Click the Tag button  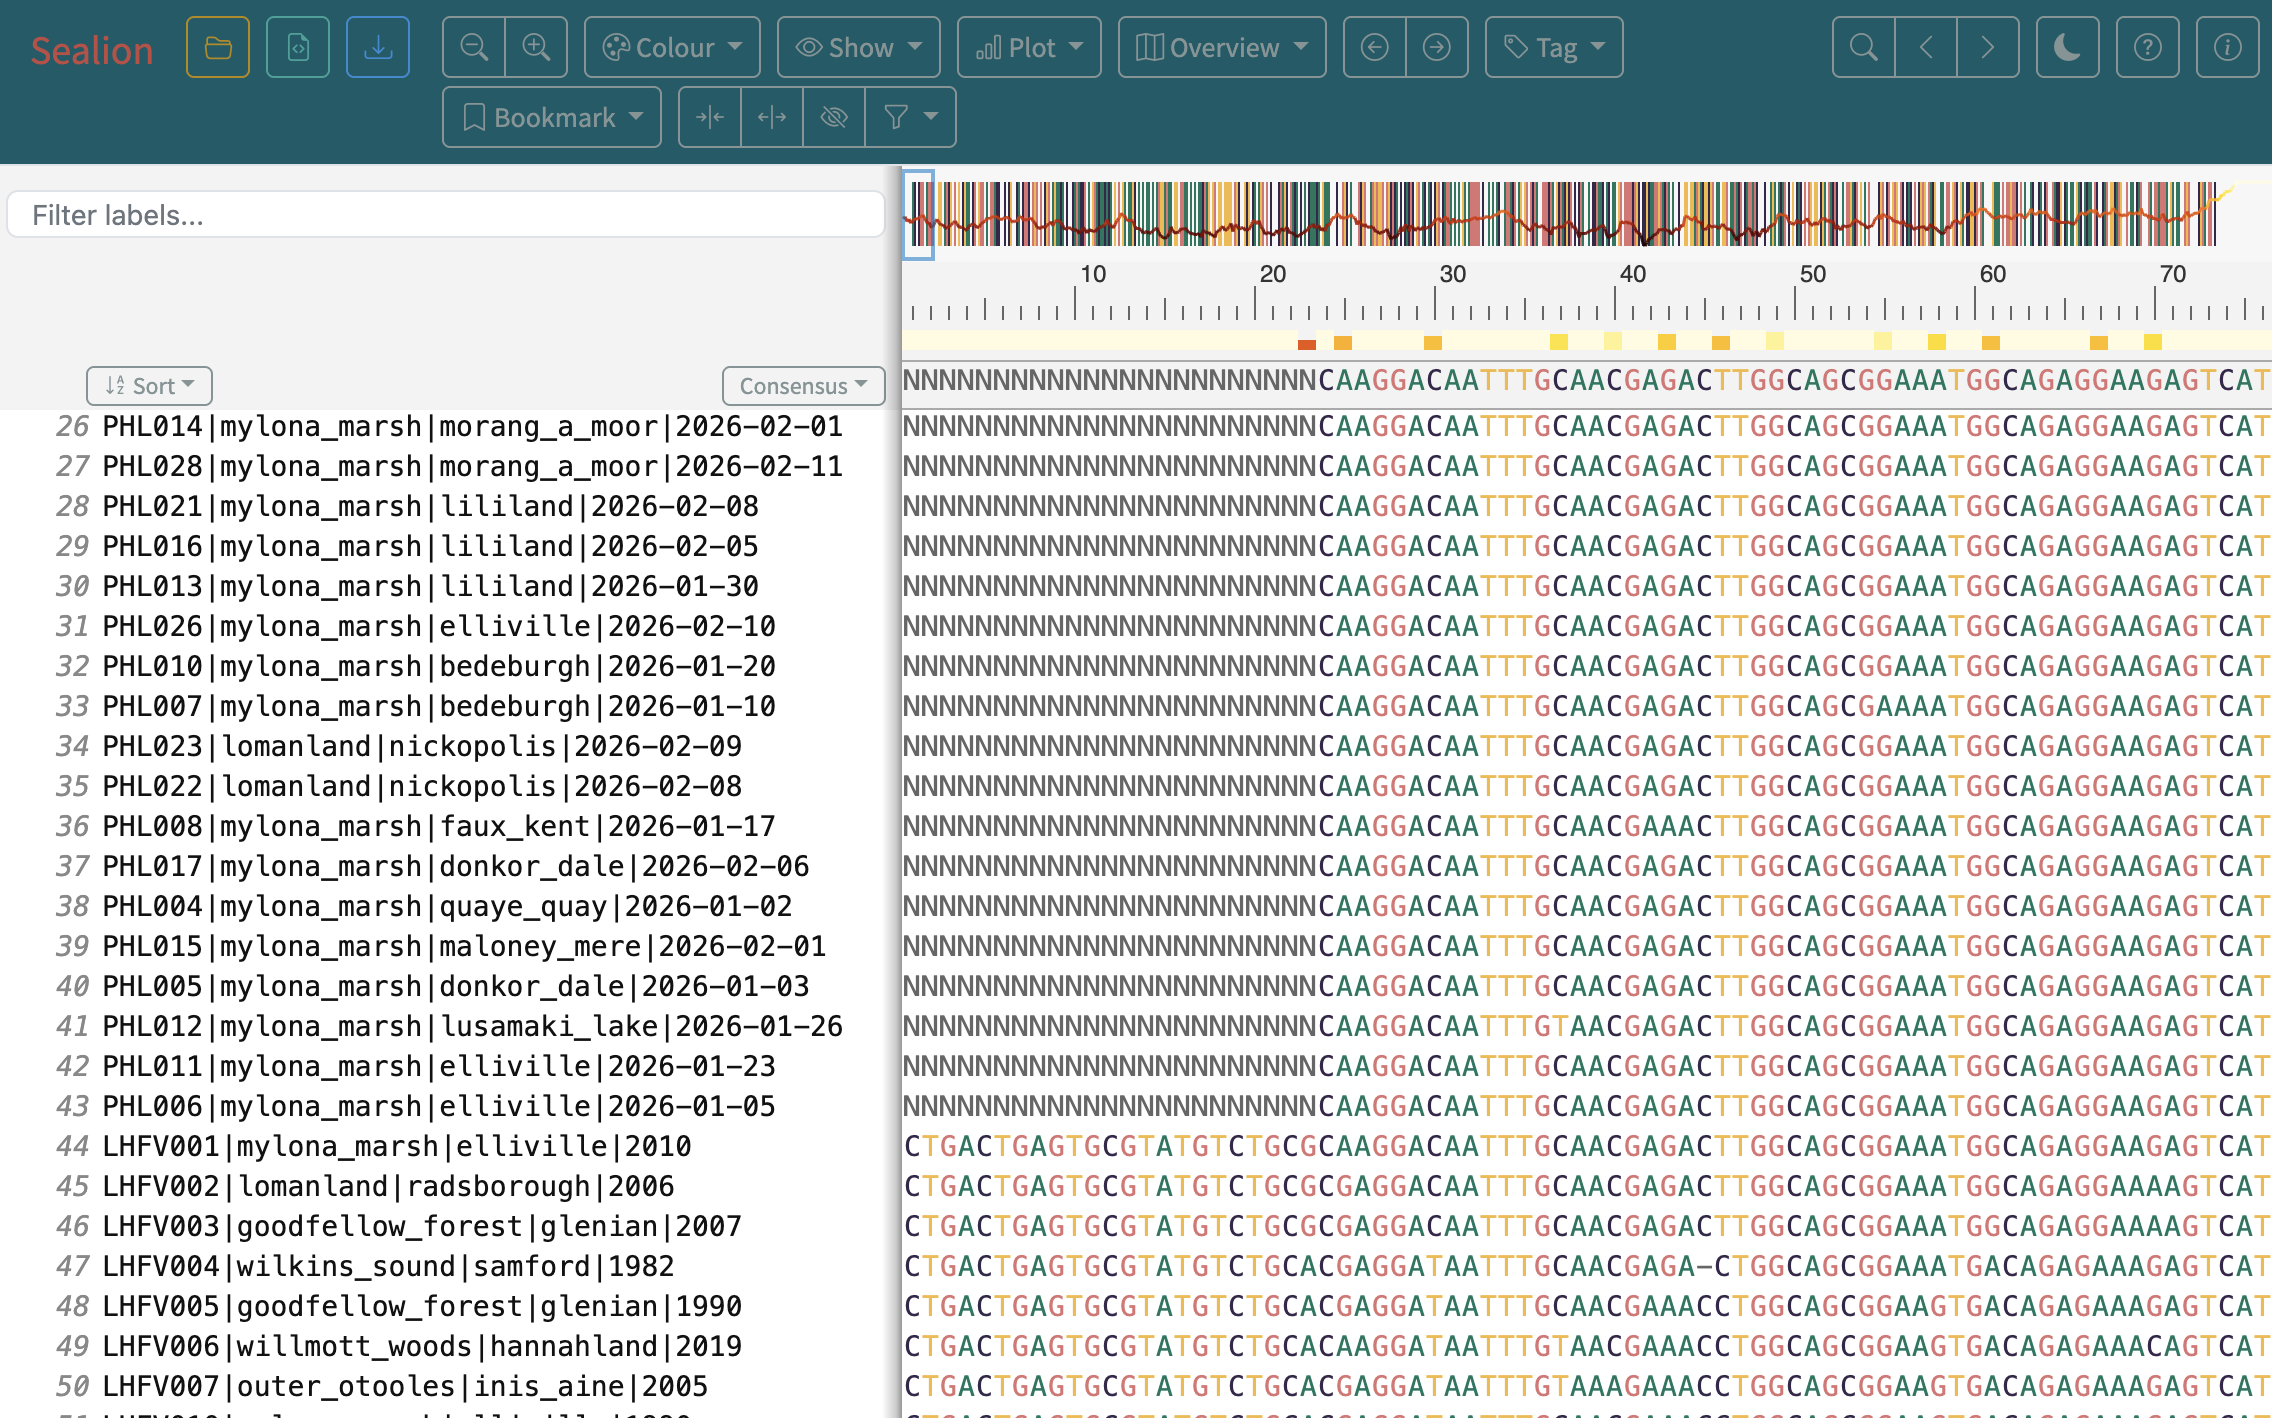[x=1554, y=47]
